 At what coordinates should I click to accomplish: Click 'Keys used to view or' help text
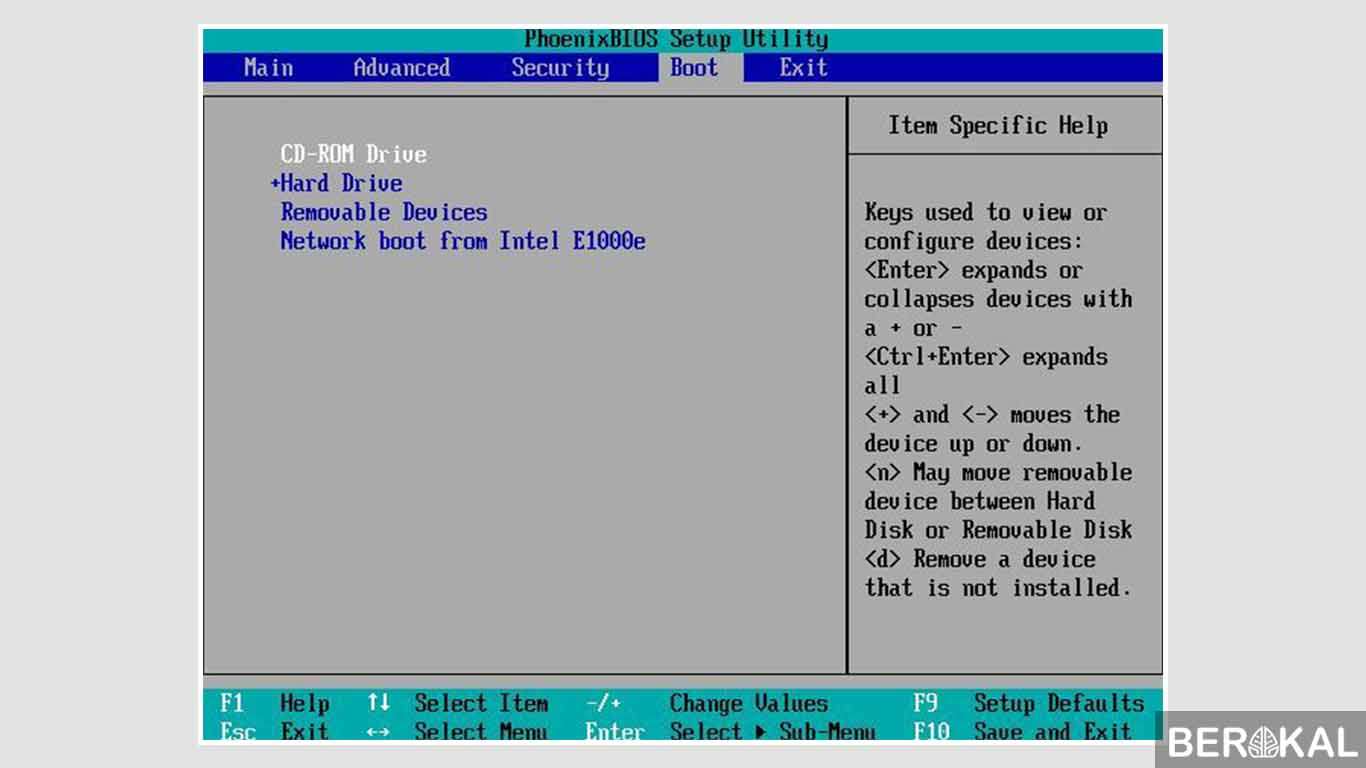(986, 212)
